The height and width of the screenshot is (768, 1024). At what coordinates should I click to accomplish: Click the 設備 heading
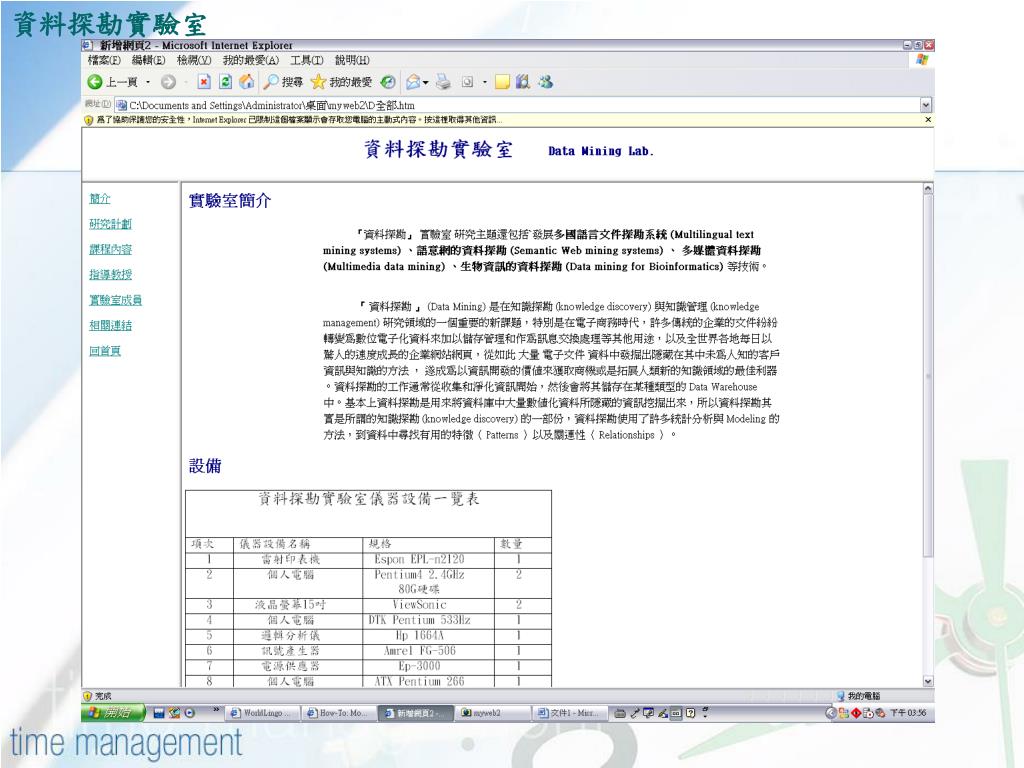[205, 466]
